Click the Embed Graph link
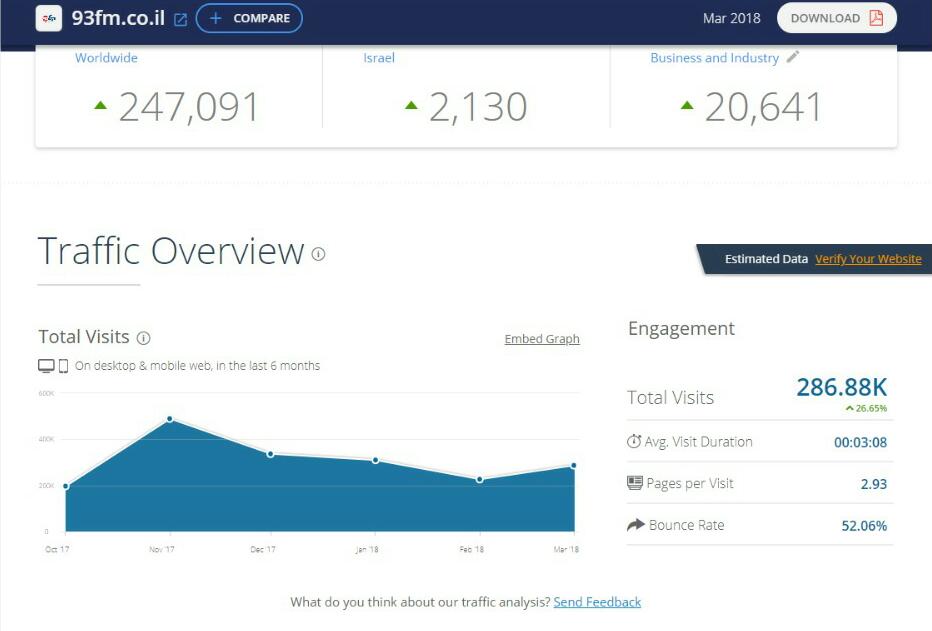Screen dimensions: 932x631 [x=542, y=339]
